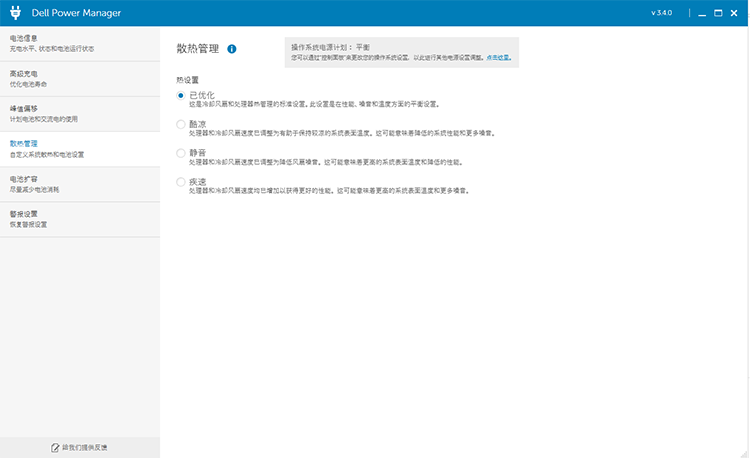The image size is (750, 458).
Task: Select the 散热管理 sidebar item
Action: pyautogui.click(x=80, y=149)
